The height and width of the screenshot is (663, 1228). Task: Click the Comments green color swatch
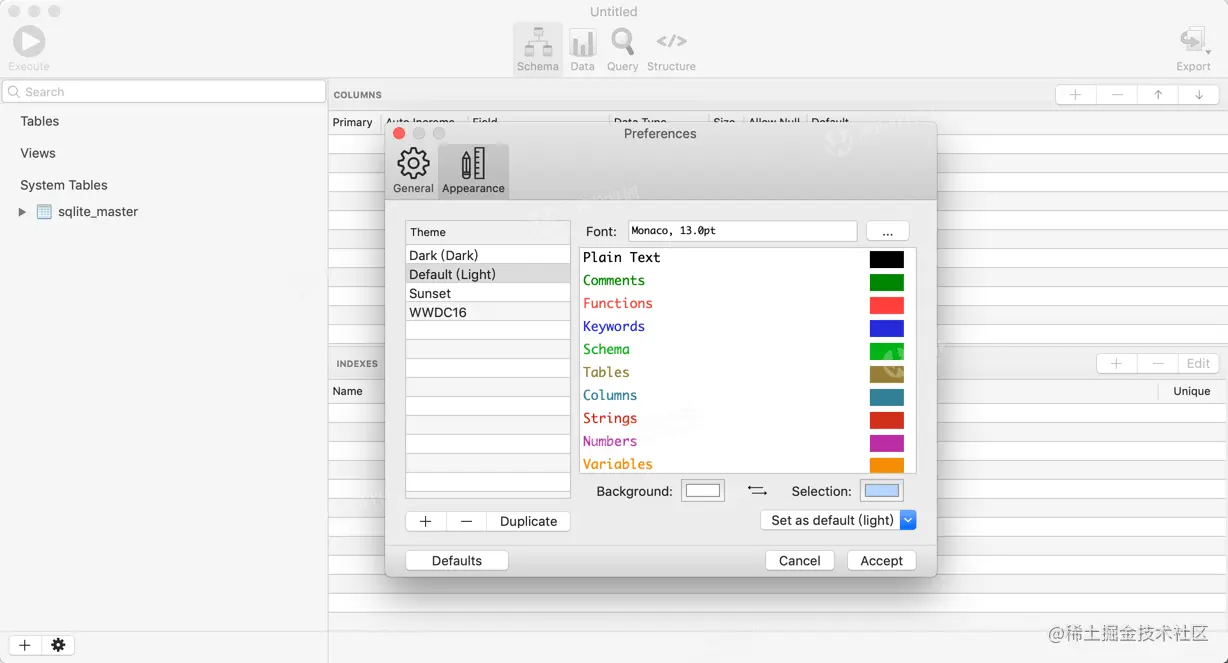[887, 282]
